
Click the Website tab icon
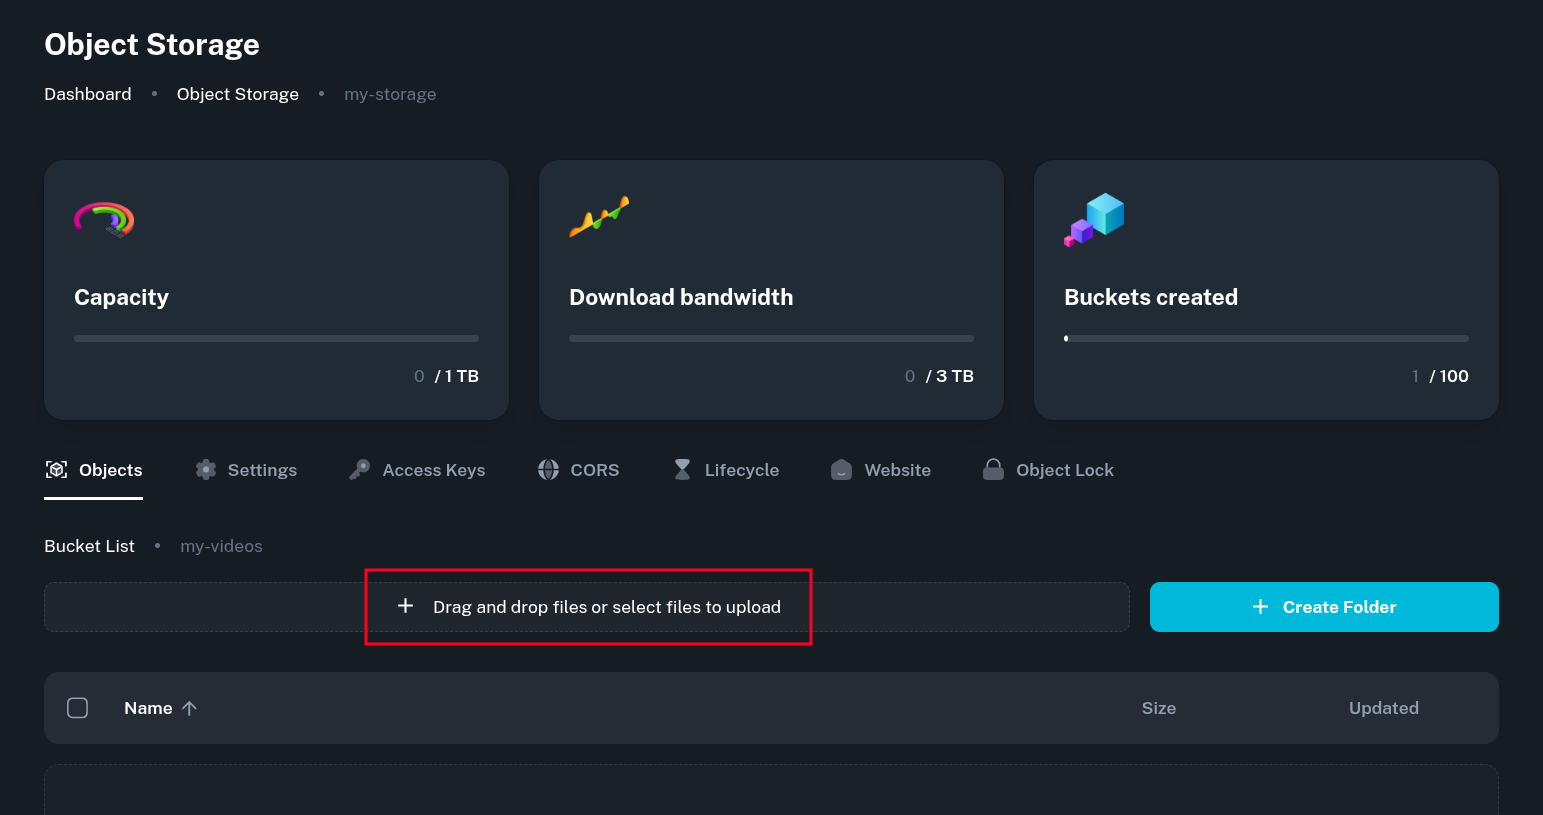click(842, 470)
